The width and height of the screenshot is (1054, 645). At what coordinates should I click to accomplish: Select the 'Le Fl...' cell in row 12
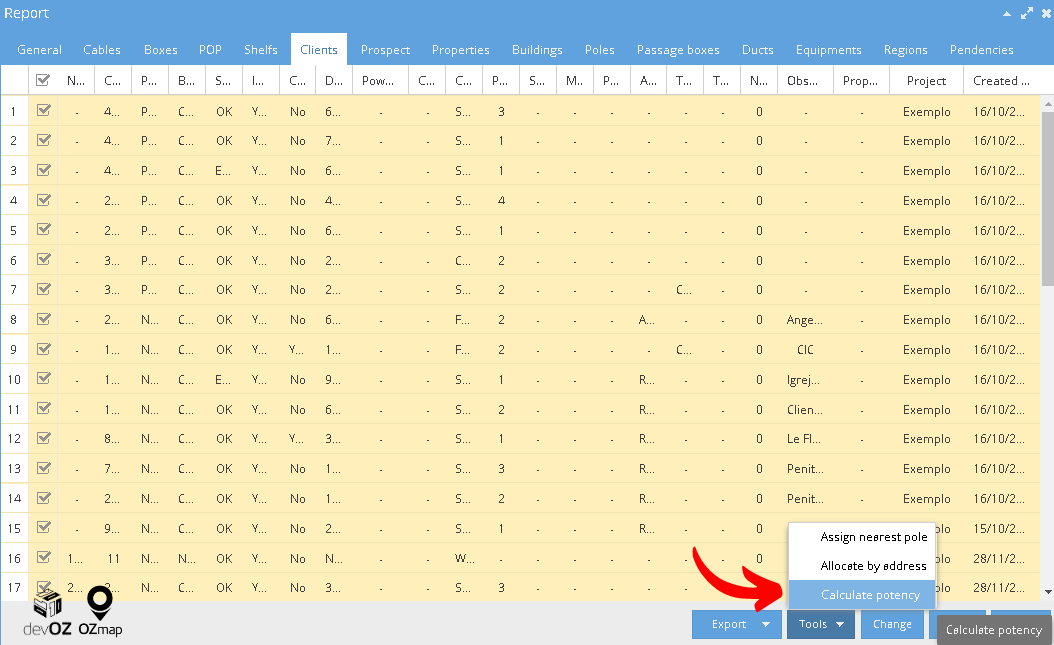point(805,439)
